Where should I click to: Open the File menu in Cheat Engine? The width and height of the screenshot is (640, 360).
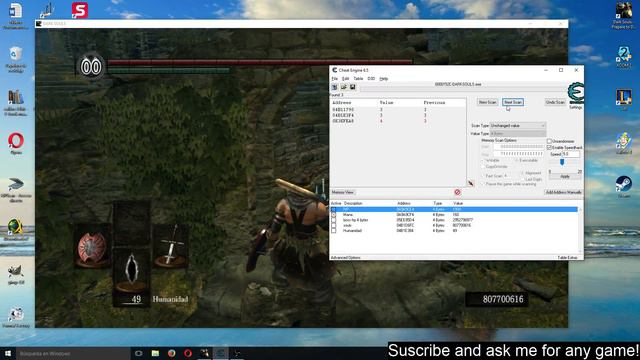(x=335, y=78)
